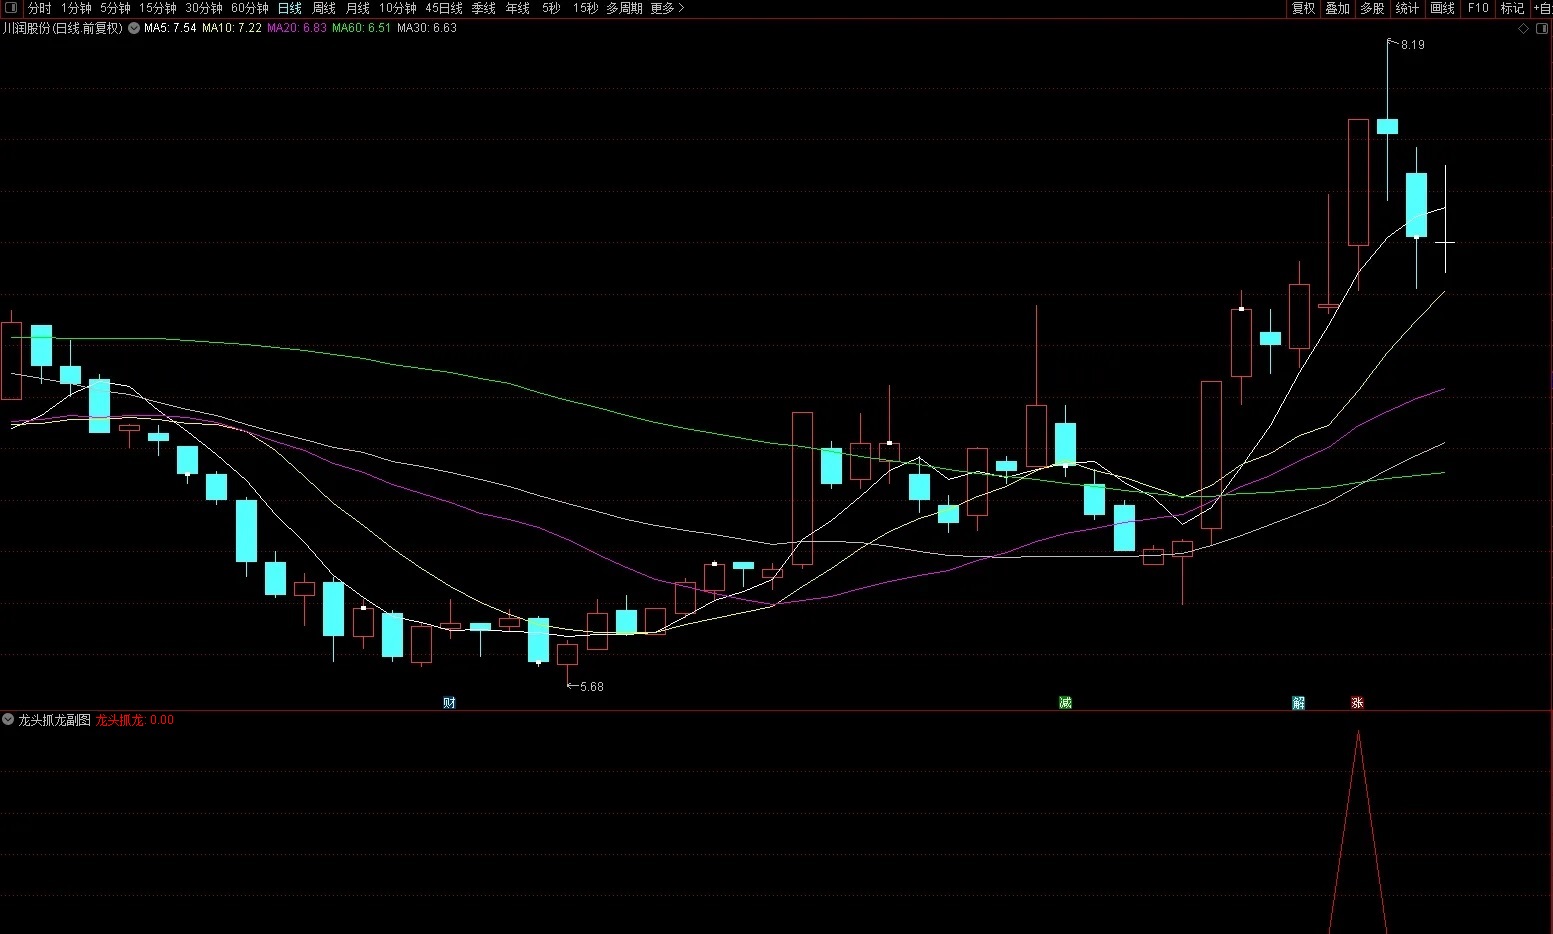Switch to 月线 monthly chart
The image size is (1553, 934).
point(358,8)
